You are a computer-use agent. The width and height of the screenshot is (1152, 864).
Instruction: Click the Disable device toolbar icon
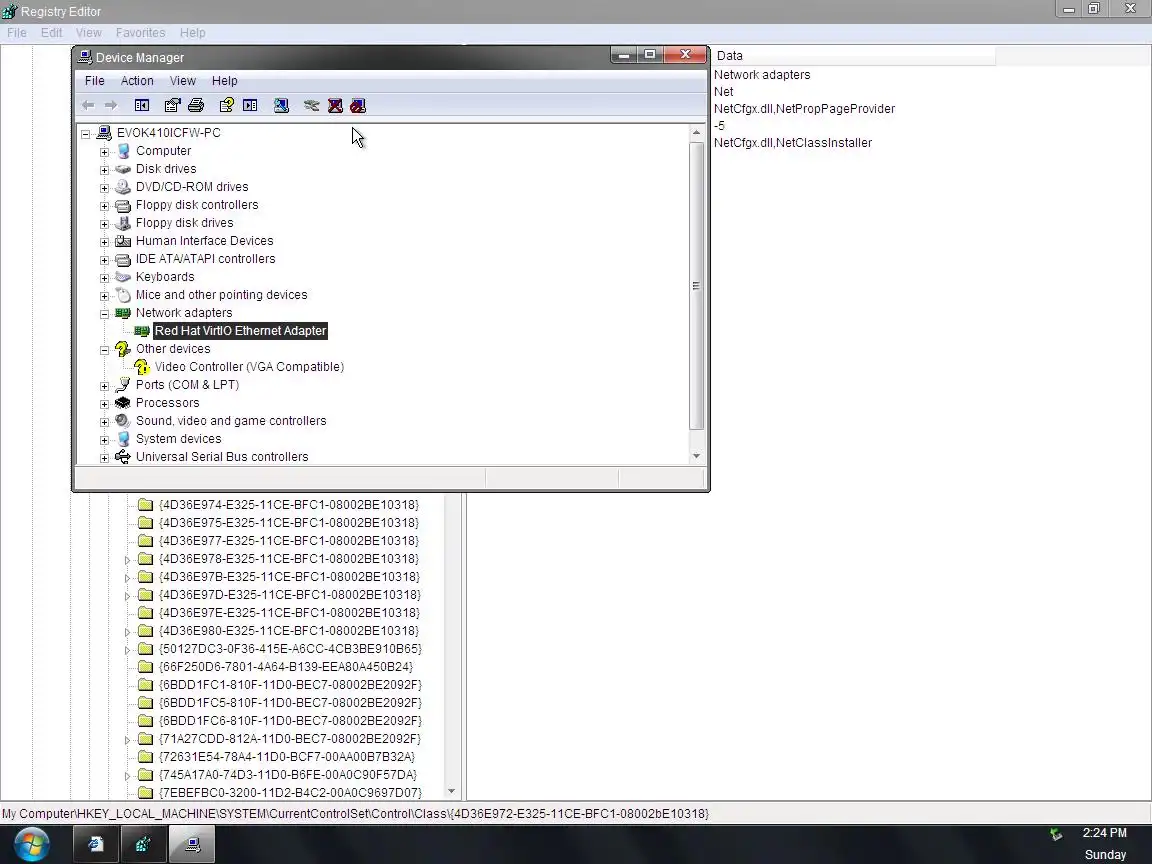pos(358,106)
